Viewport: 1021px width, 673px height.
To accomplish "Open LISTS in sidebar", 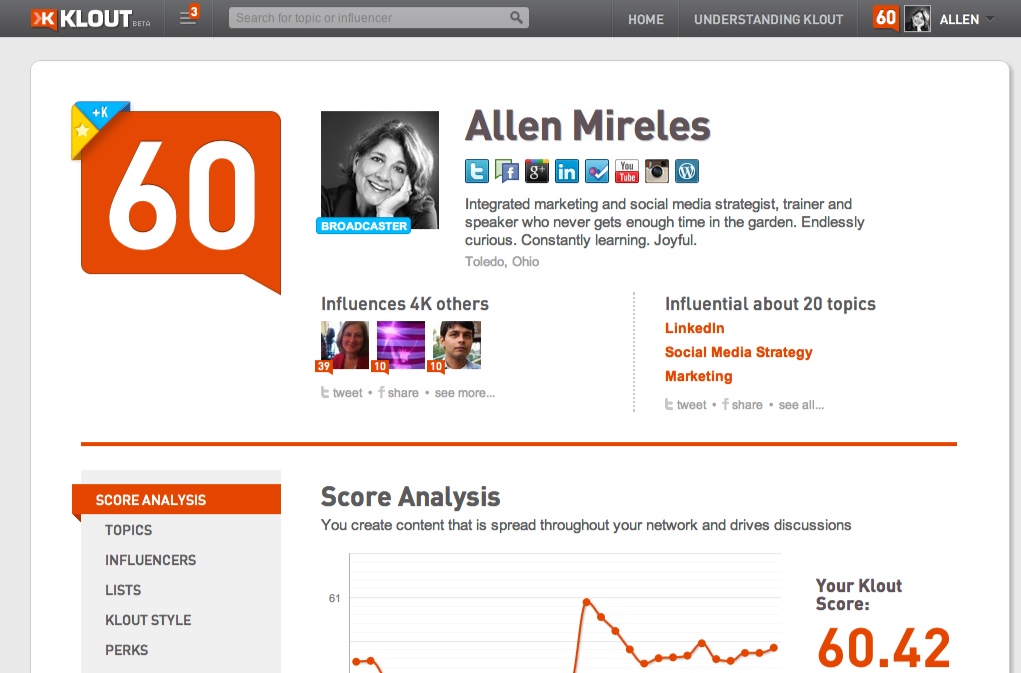I will coord(123,590).
